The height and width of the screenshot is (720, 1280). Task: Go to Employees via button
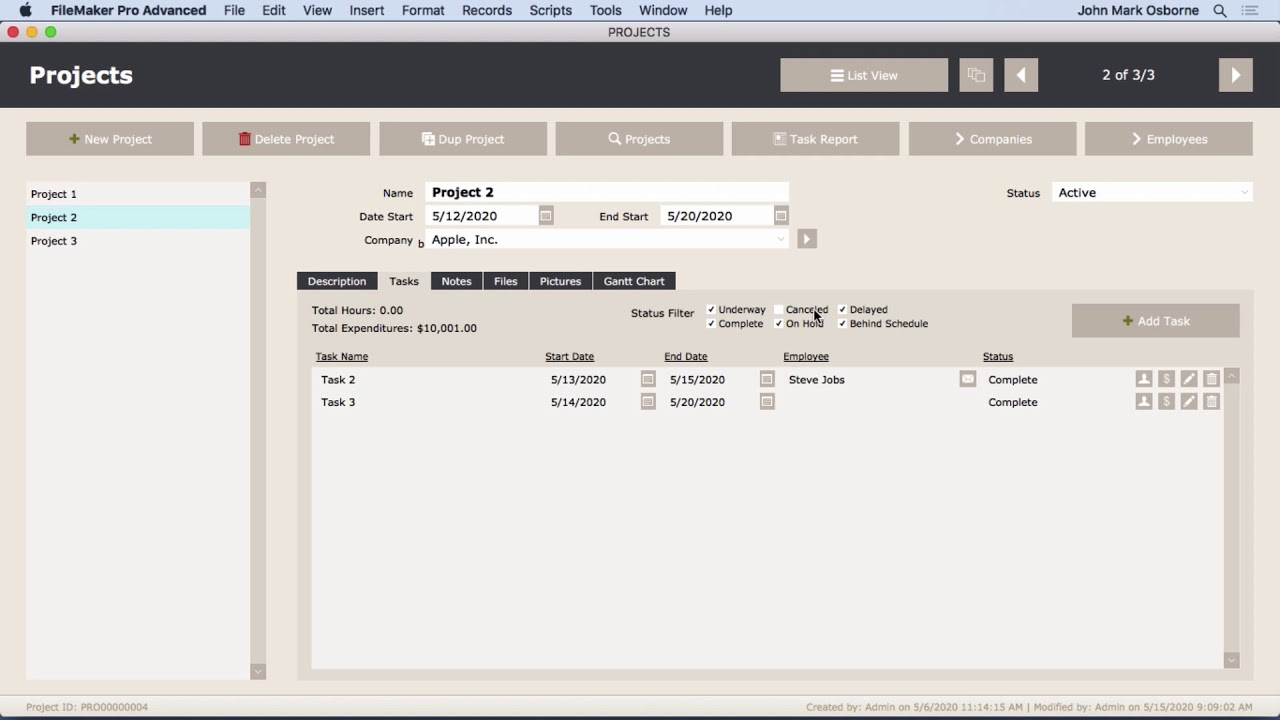click(x=1169, y=139)
